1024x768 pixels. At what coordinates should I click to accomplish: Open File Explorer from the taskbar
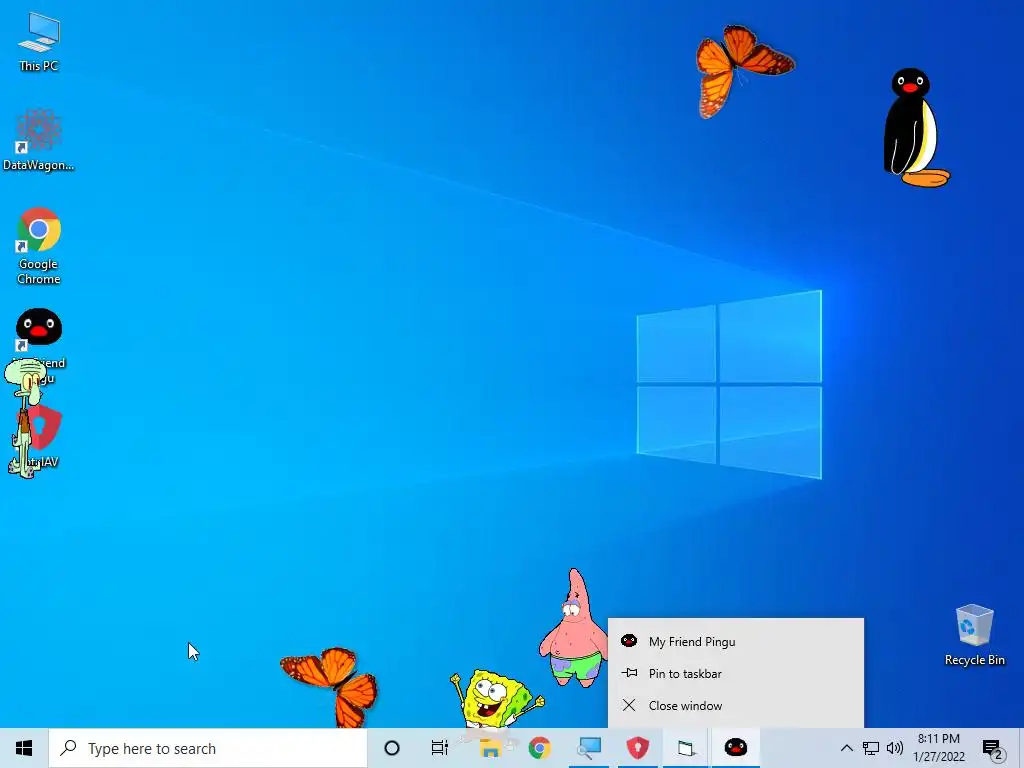coord(490,748)
